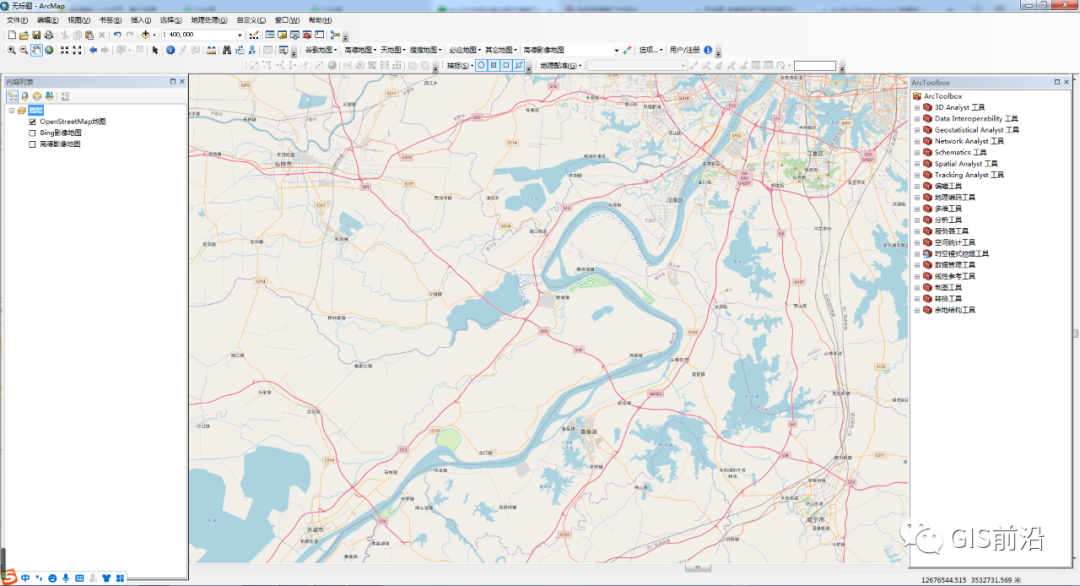Screen dimensions: 1080x586
Task: Open the map scale dropdown
Action: [x=240, y=34]
